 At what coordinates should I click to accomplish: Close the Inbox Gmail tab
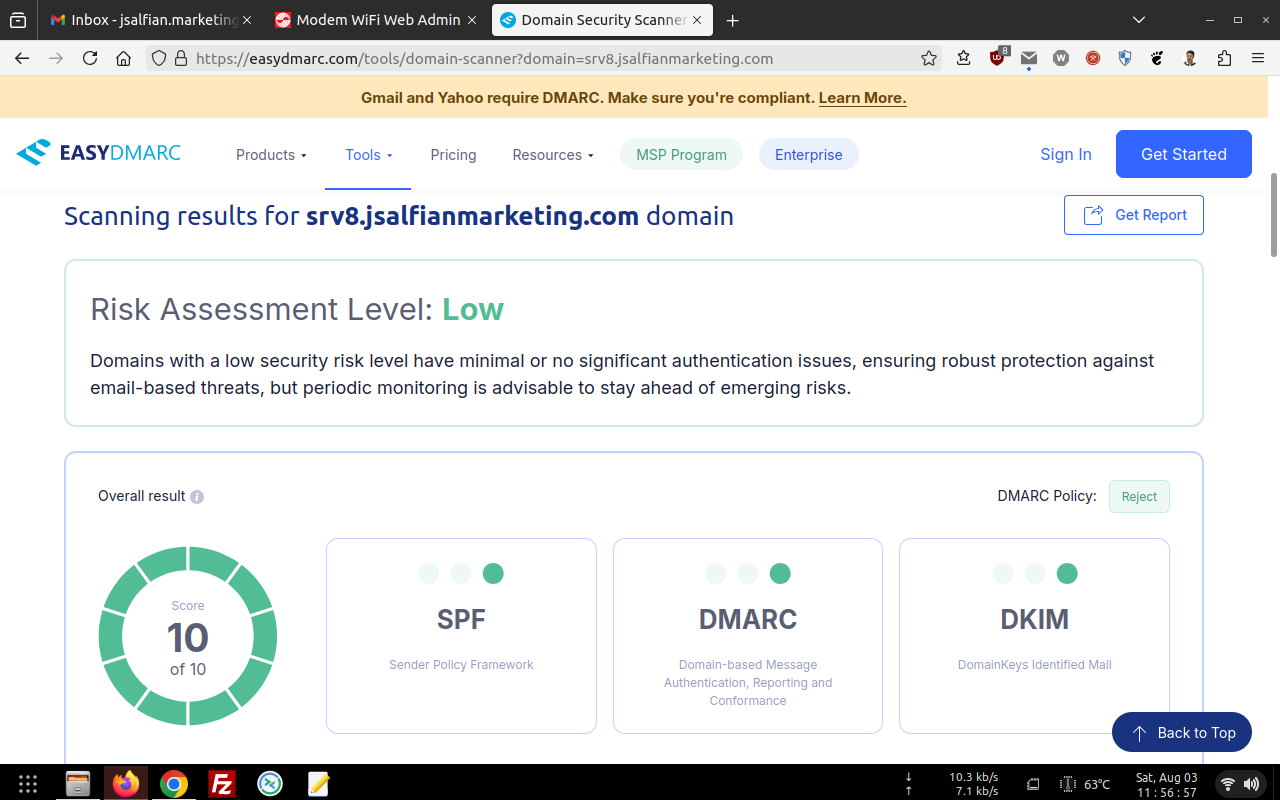(x=247, y=20)
